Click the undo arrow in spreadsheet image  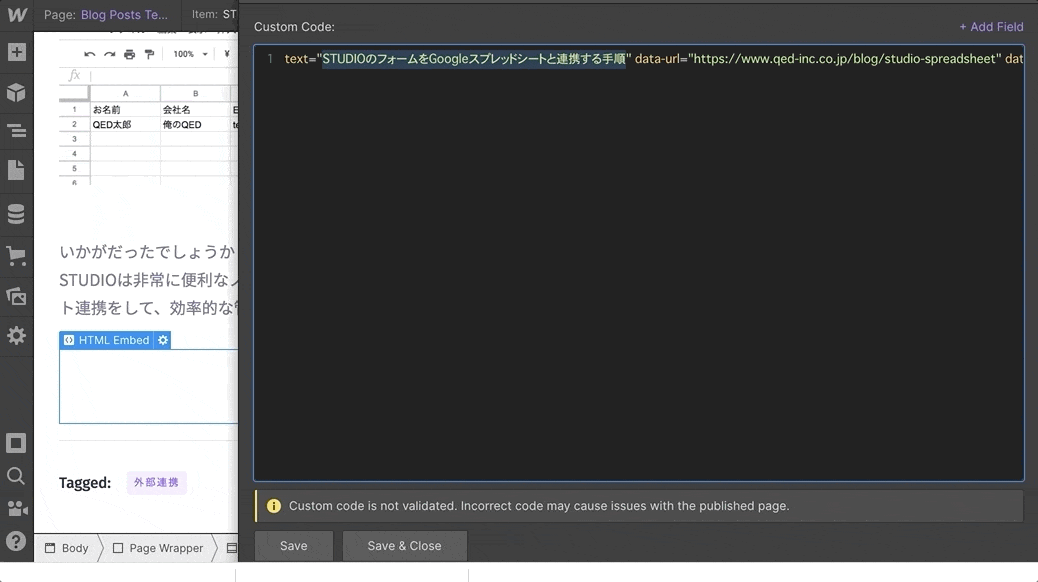[x=89, y=54]
